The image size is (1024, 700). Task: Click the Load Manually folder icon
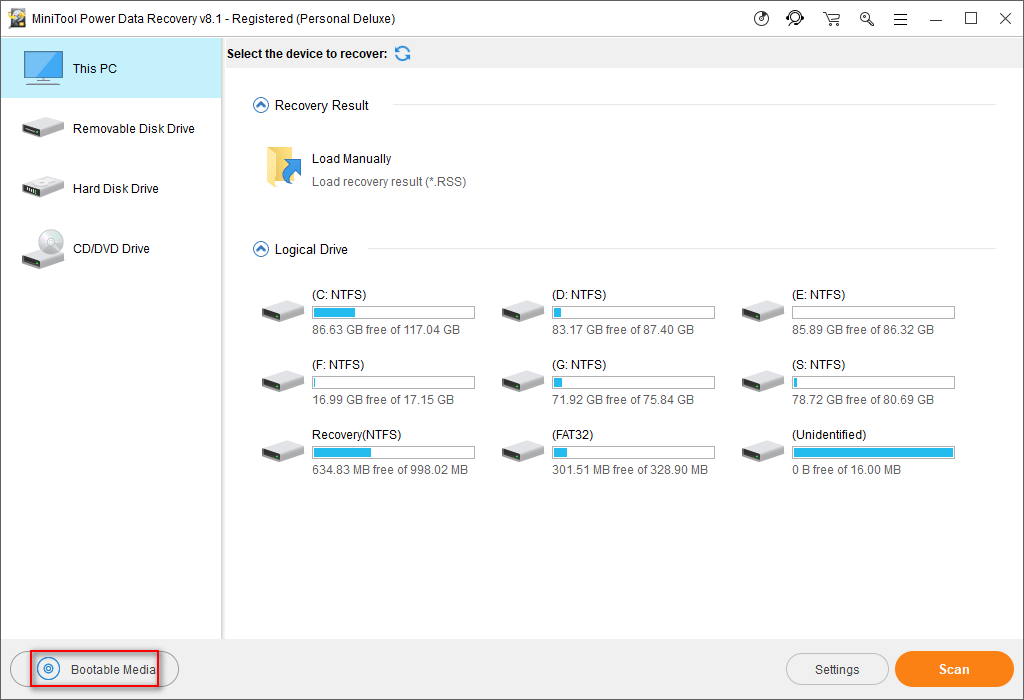[x=283, y=167]
